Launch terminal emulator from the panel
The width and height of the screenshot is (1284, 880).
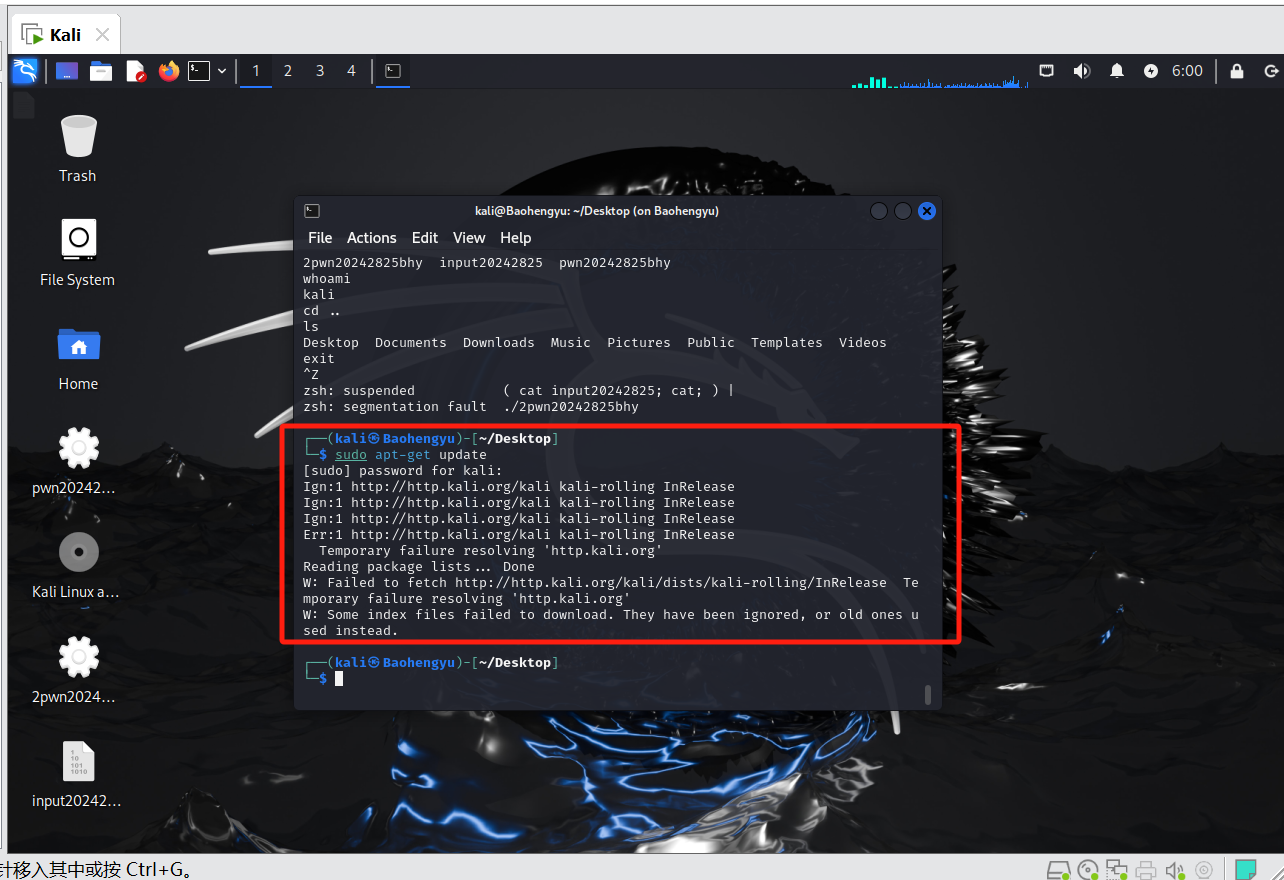pyautogui.click(x=200, y=71)
